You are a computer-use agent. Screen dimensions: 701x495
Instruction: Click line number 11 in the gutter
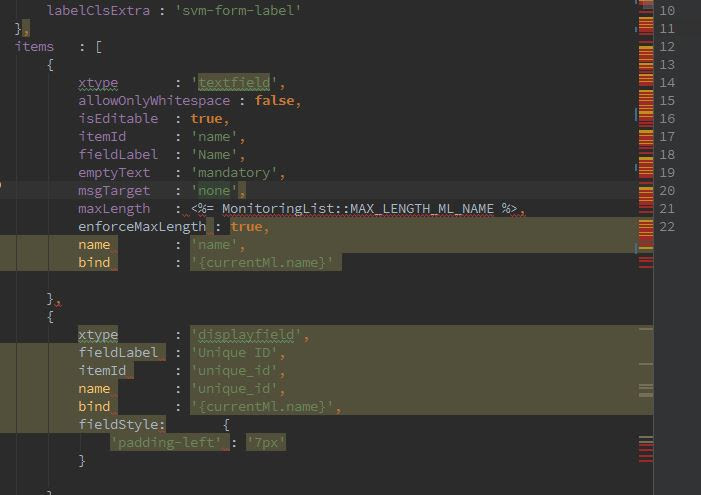tap(667, 29)
